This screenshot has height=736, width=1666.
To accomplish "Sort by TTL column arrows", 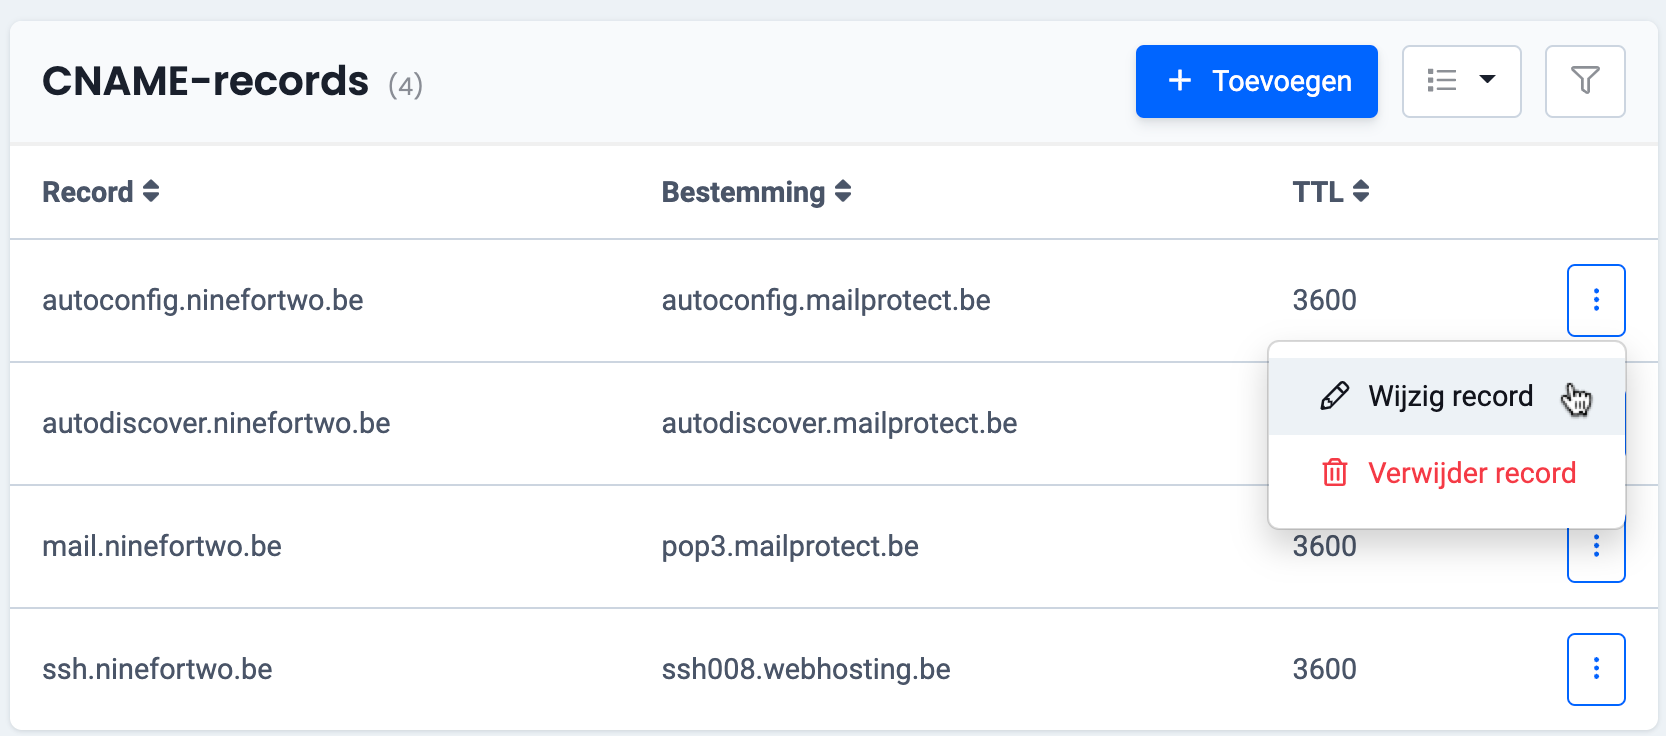I will tap(1360, 191).
